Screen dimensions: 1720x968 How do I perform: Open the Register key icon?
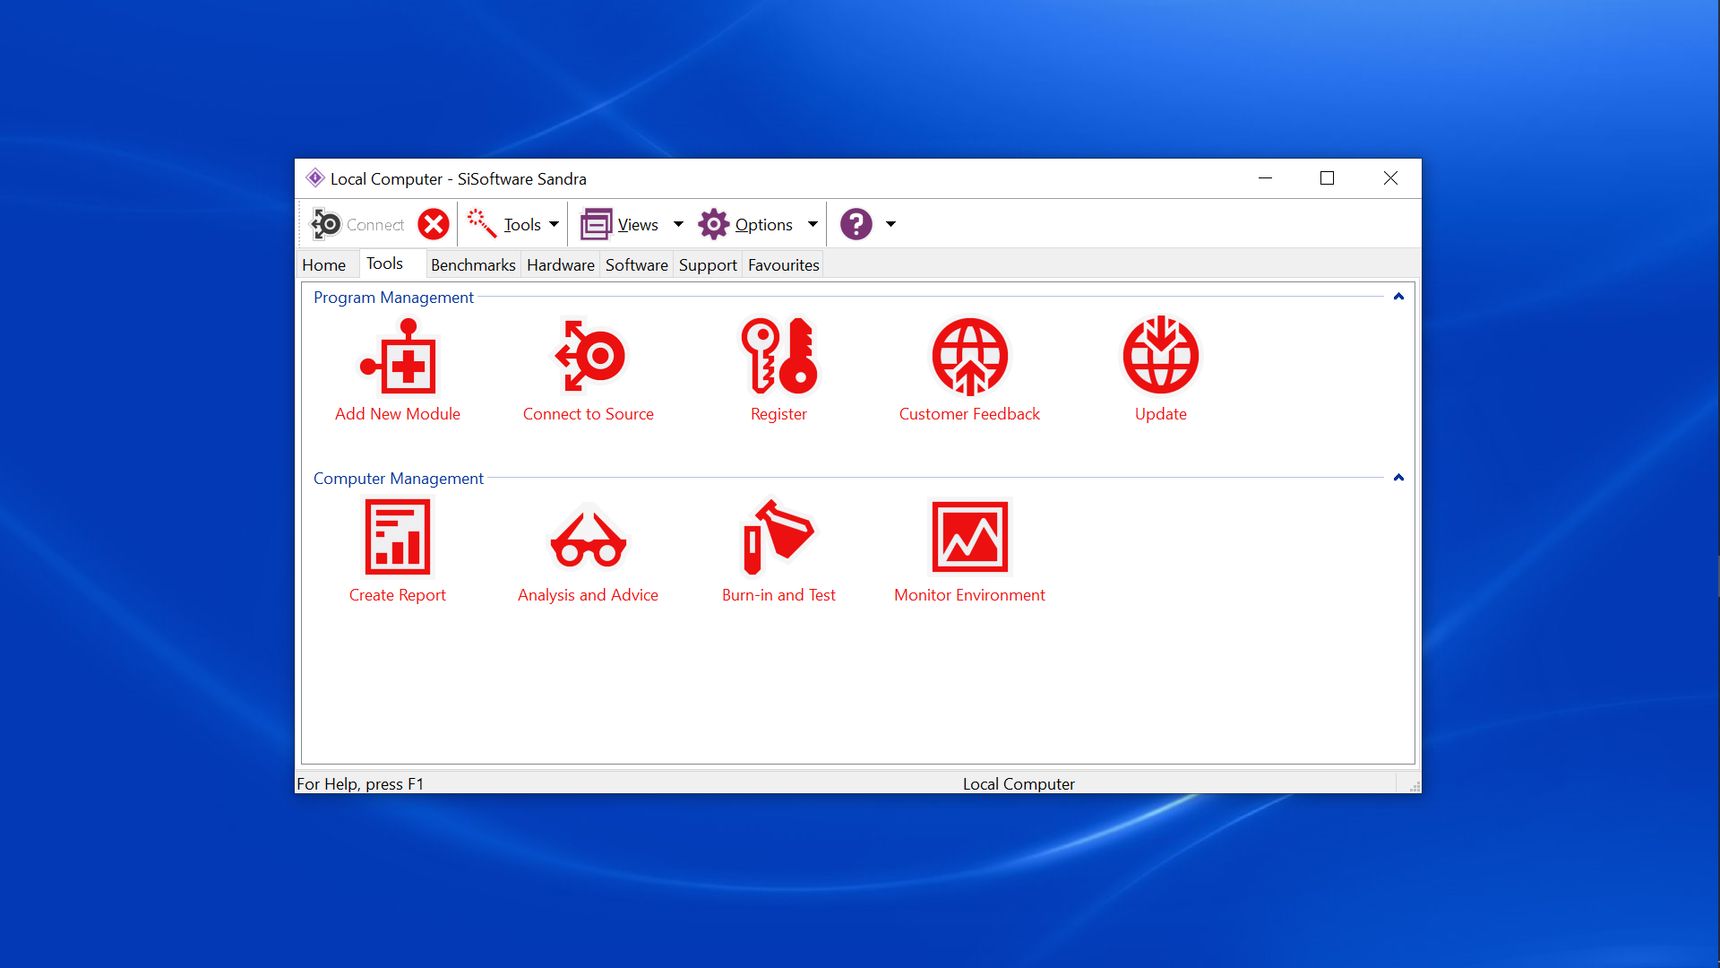coord(779,356)
